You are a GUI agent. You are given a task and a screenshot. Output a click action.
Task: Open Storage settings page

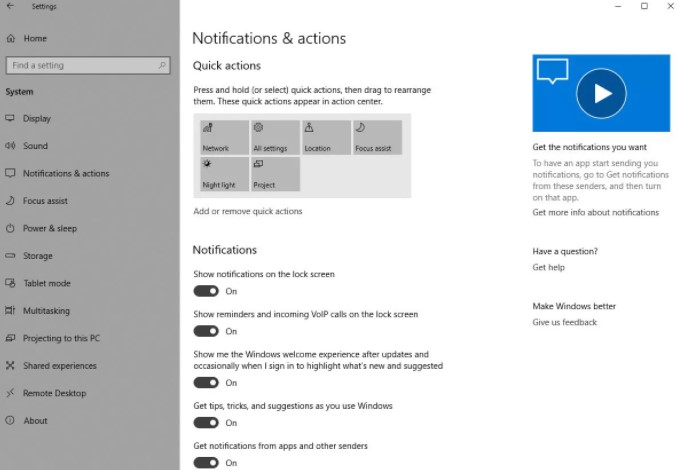[38, 256]
